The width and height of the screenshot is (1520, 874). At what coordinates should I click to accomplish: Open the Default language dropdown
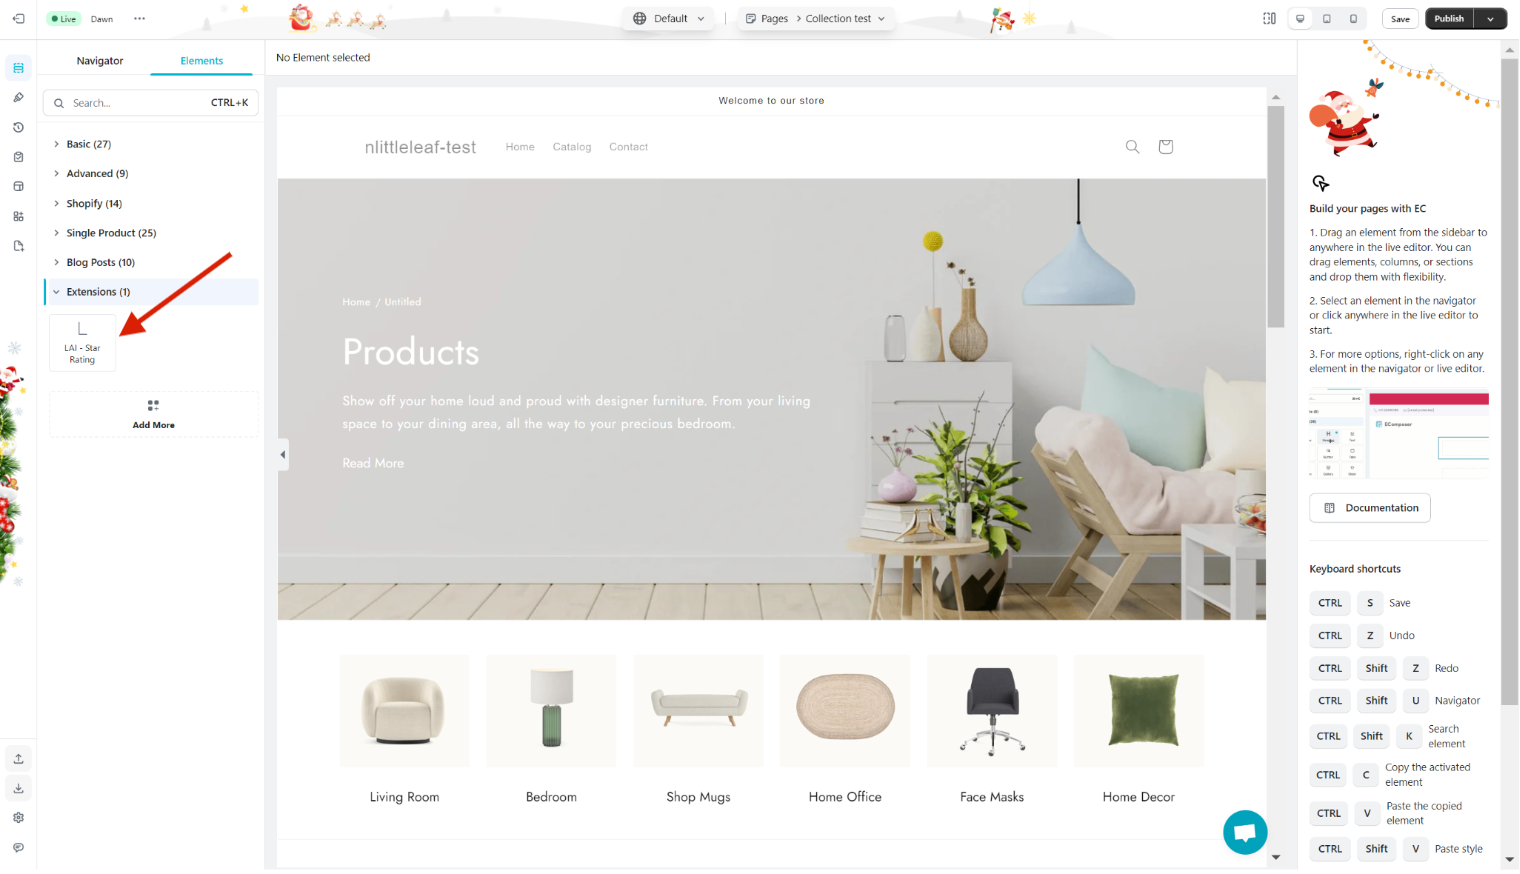pyautogui.click(x=669, y=18)
